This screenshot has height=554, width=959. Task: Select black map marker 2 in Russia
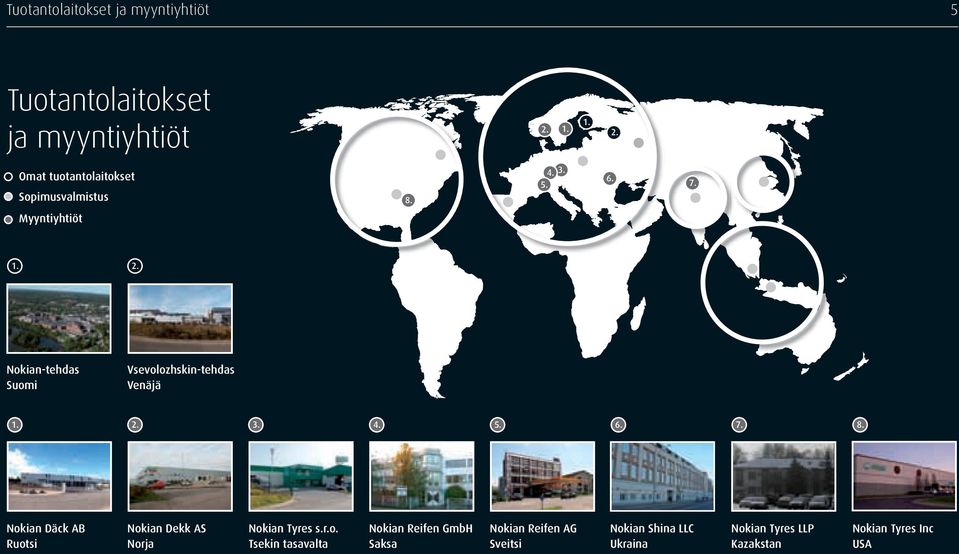[x=614, y=131]
